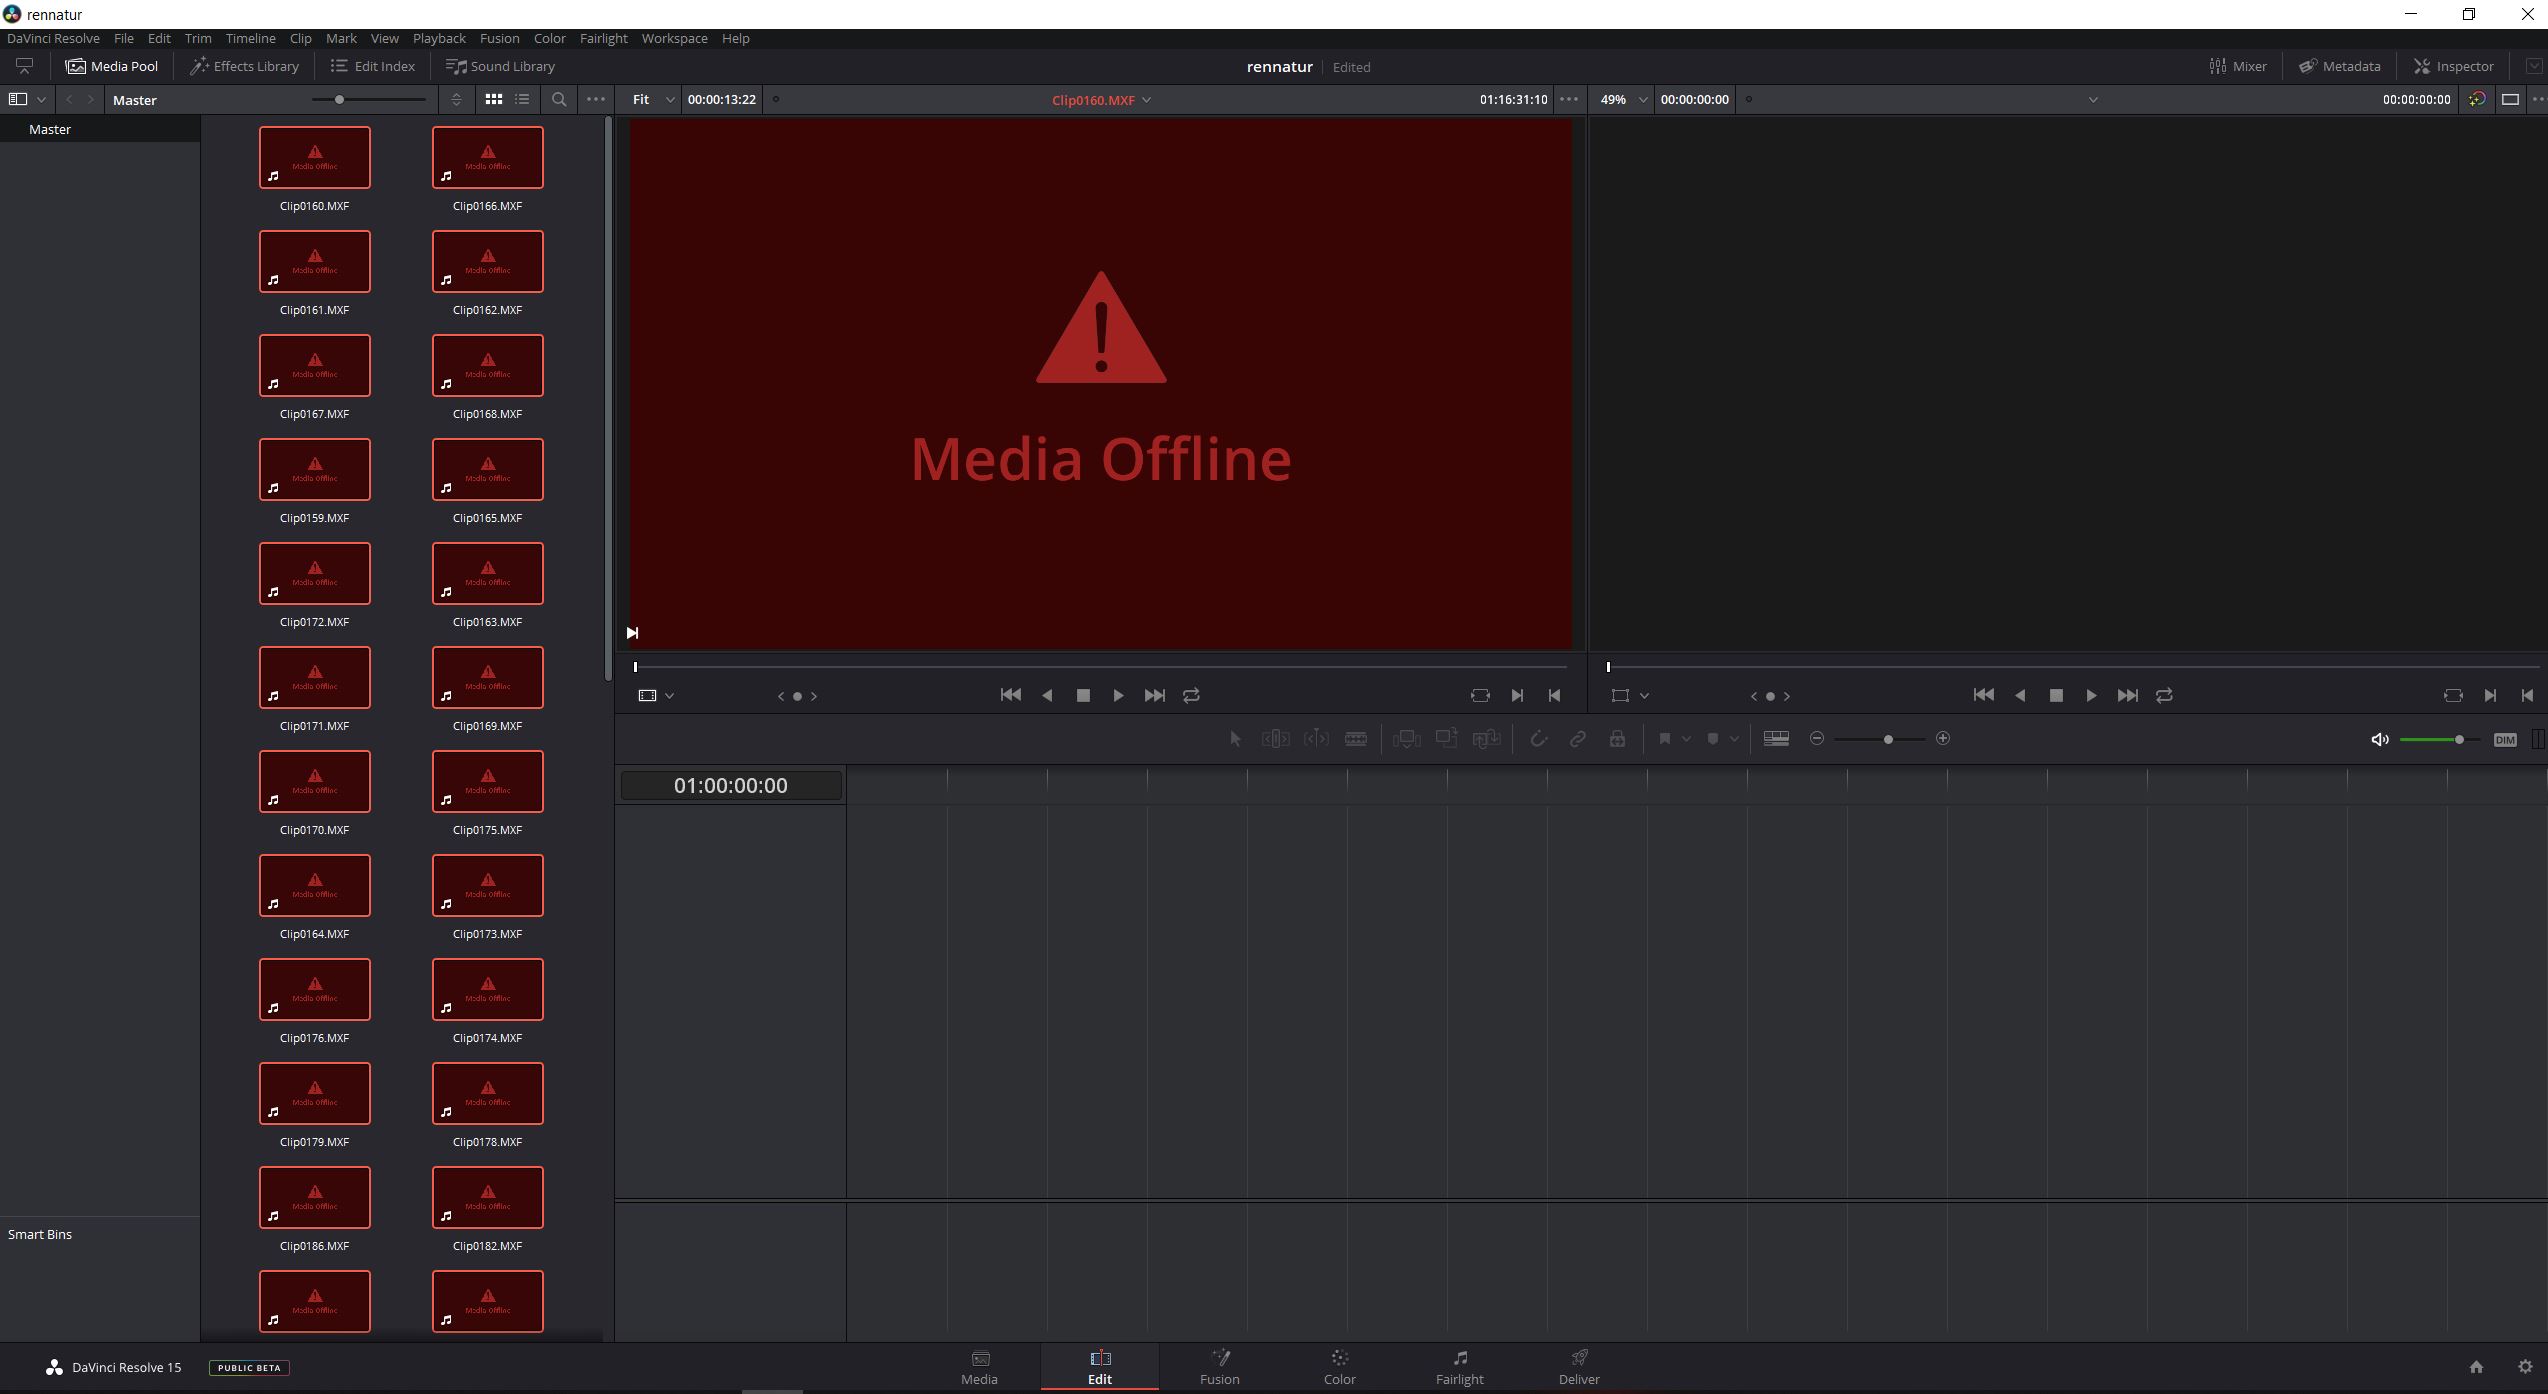Open Project Settings gear icon

2525,1367
